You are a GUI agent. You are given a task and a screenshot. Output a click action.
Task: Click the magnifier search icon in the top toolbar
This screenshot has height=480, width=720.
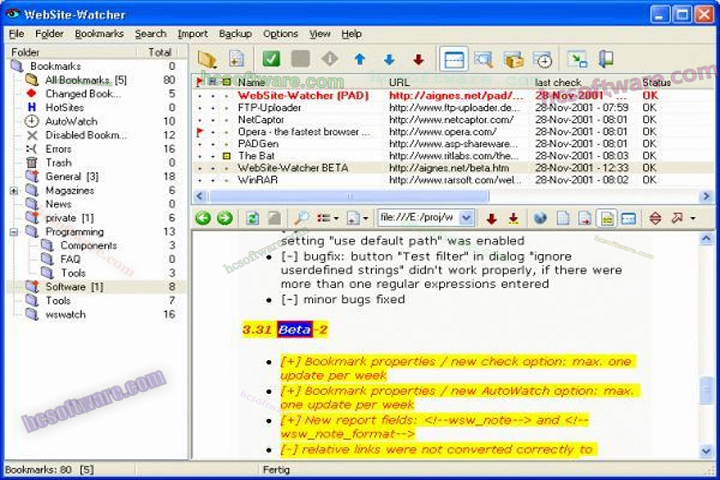pos(484,59)
